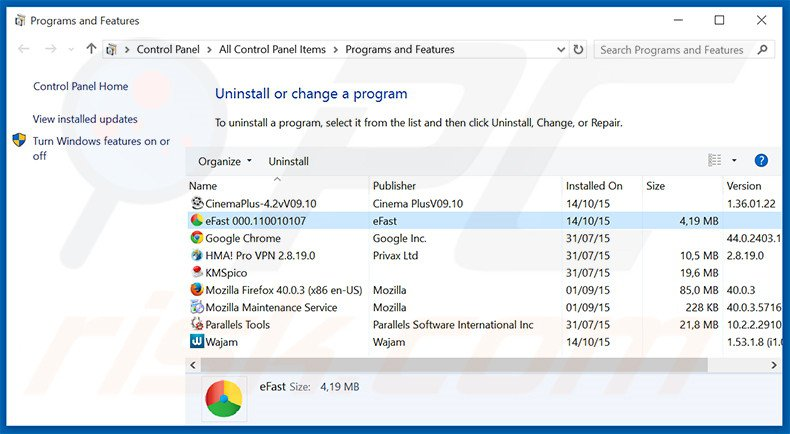Click the Up directory arrow icon
The image size is (790, 434).
click(92, 49)
